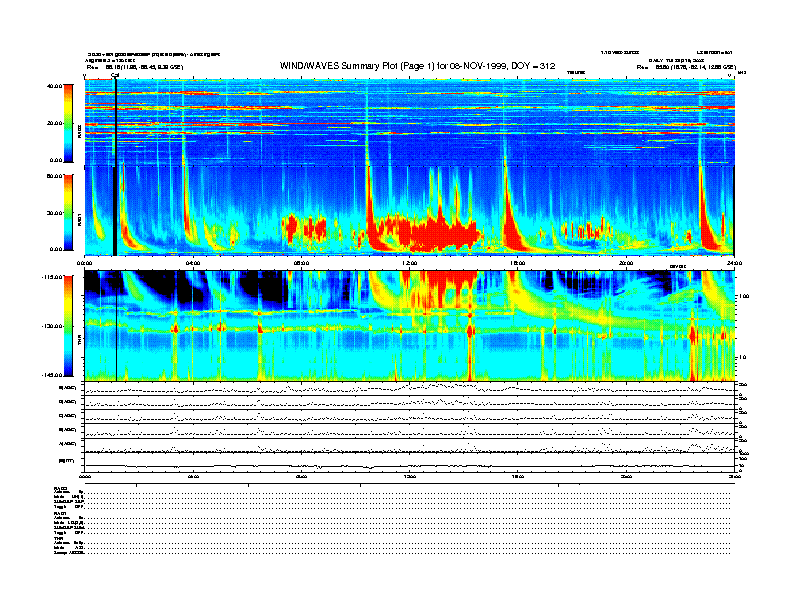This screenshot has width=792, height=612.
Task: Click the 16:00 tick label below the RAD1 panel
Action: pyautogui.click(x=518, y=263)
